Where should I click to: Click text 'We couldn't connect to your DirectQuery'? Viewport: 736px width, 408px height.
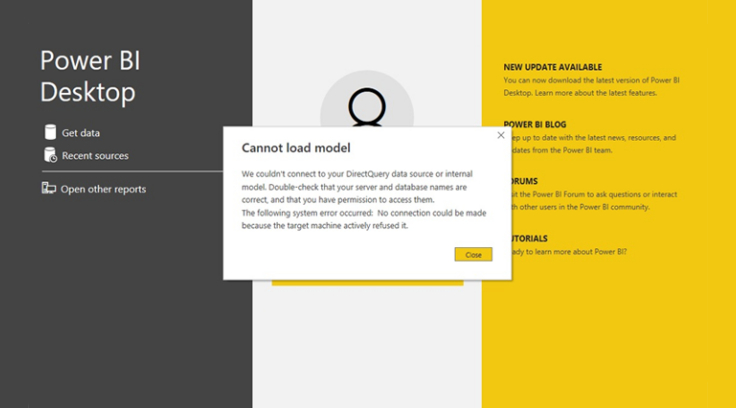tap(315, 174)
